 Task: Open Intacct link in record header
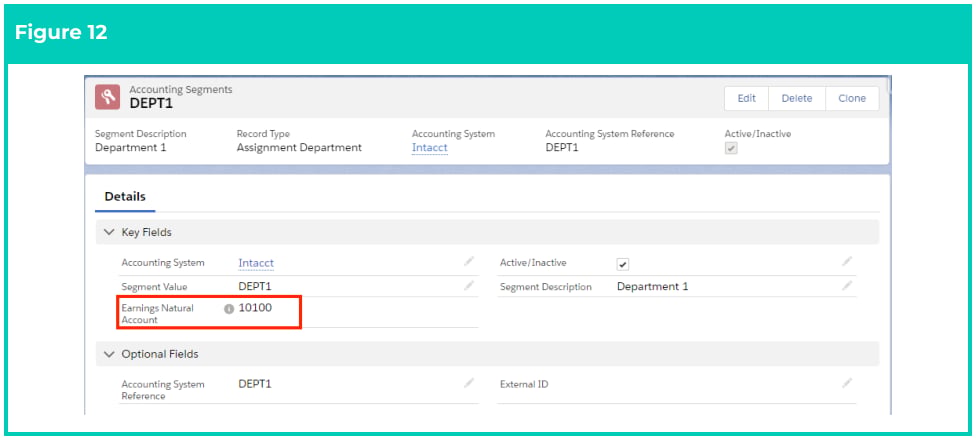click(429, 148)
